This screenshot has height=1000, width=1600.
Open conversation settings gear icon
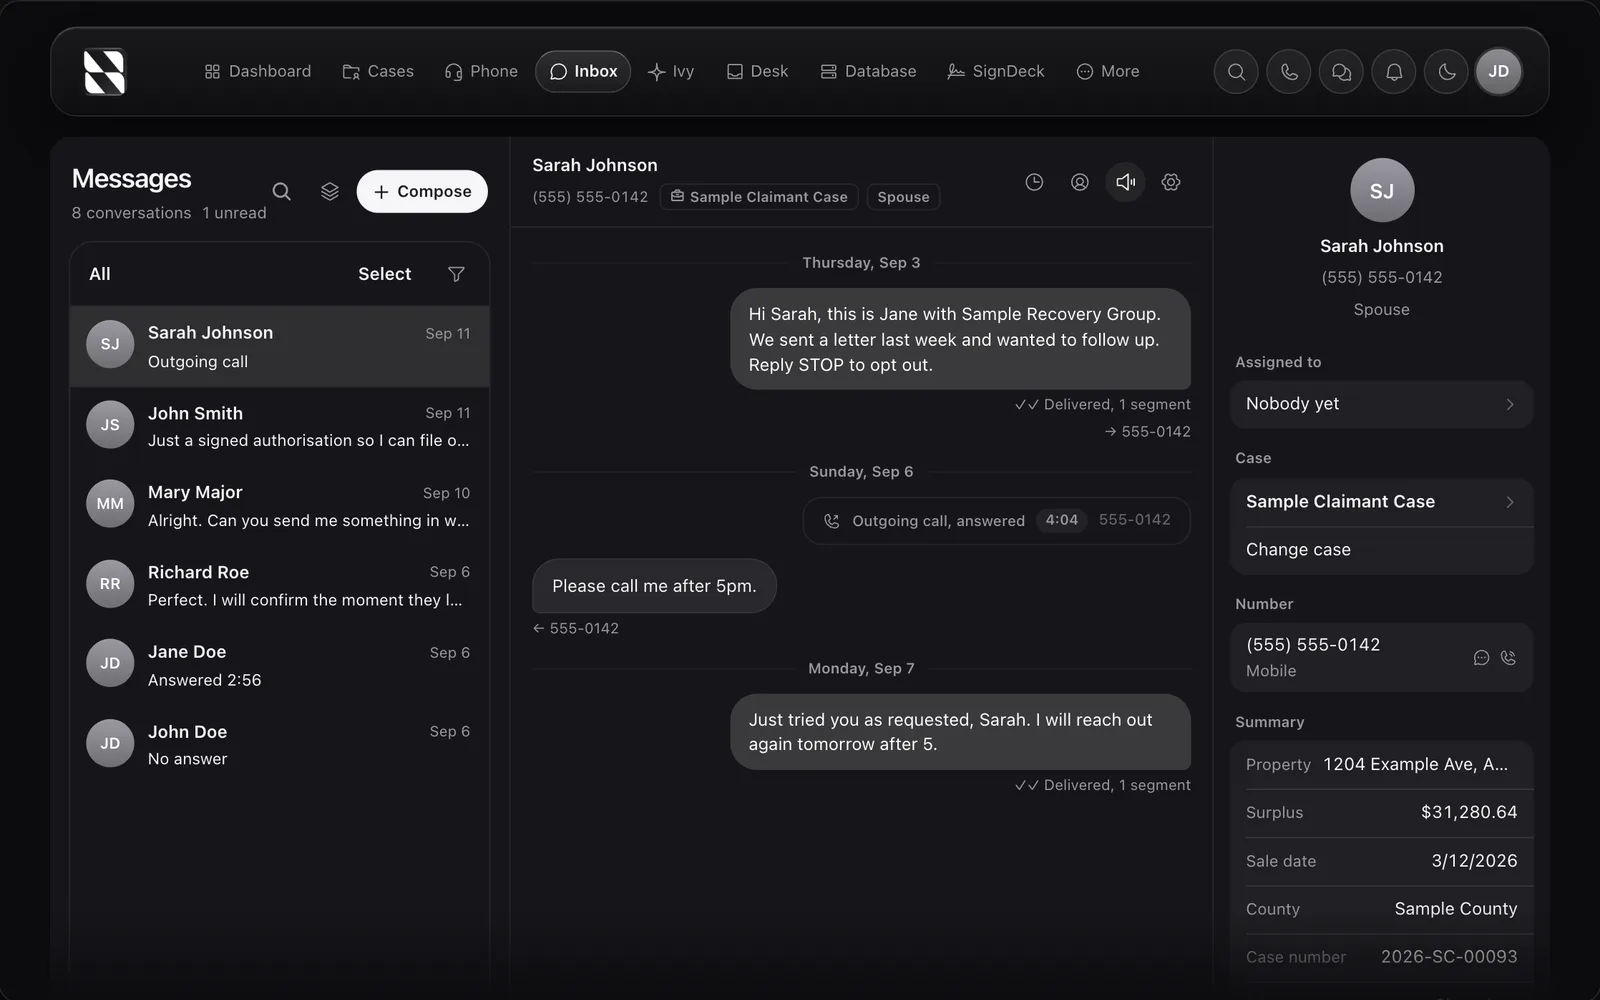[x=1171, y=182]
